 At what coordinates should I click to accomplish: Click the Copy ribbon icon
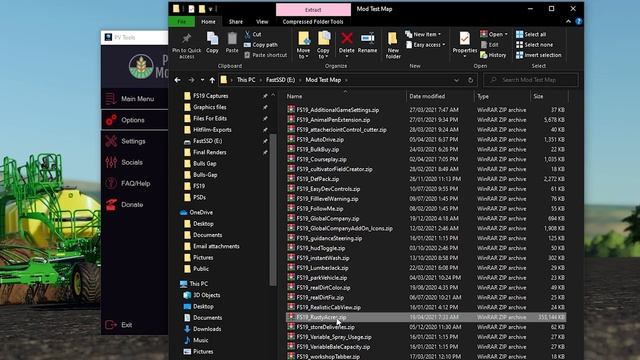pyautogui.click(x=212, y=39)
